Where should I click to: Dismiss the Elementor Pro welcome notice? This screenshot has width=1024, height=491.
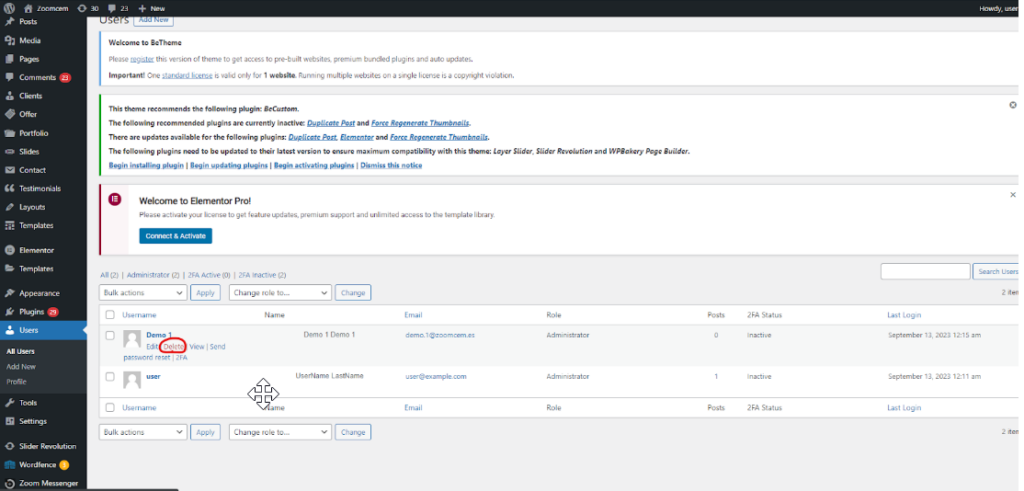[1013, 195]
